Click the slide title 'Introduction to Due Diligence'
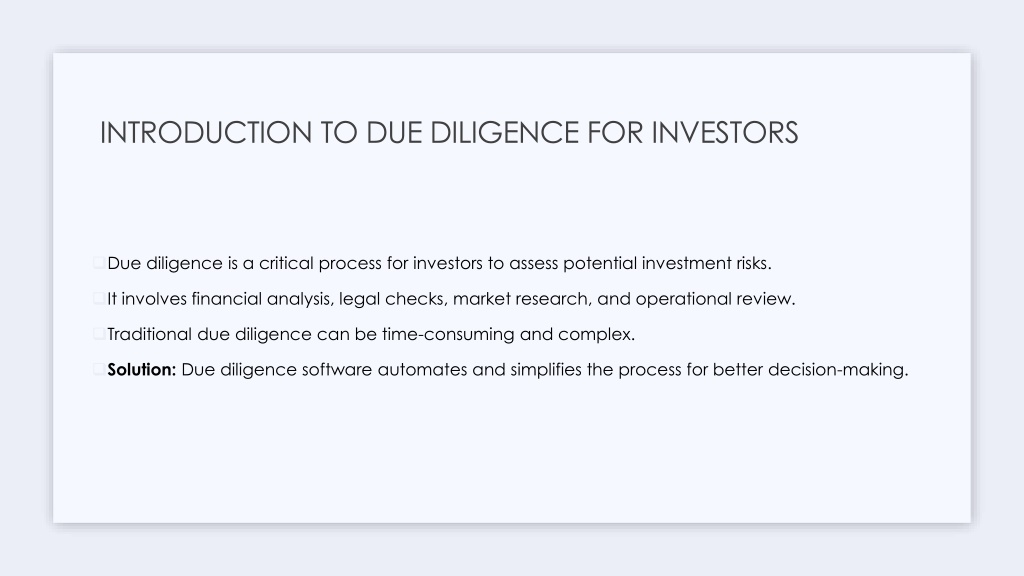This screenshot has width=1024, height=576. coord(449,133)
